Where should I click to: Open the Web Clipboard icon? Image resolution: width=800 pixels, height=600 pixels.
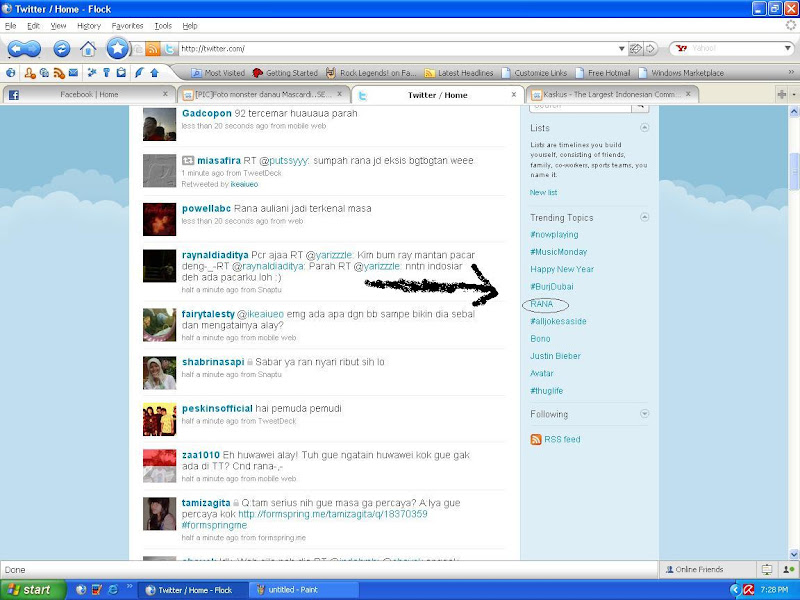[x=121, y=73]
